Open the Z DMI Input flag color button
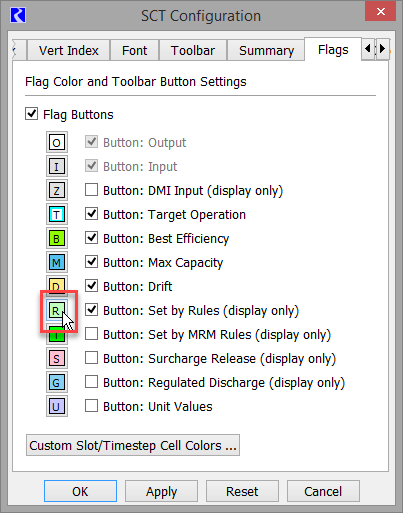Screen dimensions: 403x513 point(57,190)
